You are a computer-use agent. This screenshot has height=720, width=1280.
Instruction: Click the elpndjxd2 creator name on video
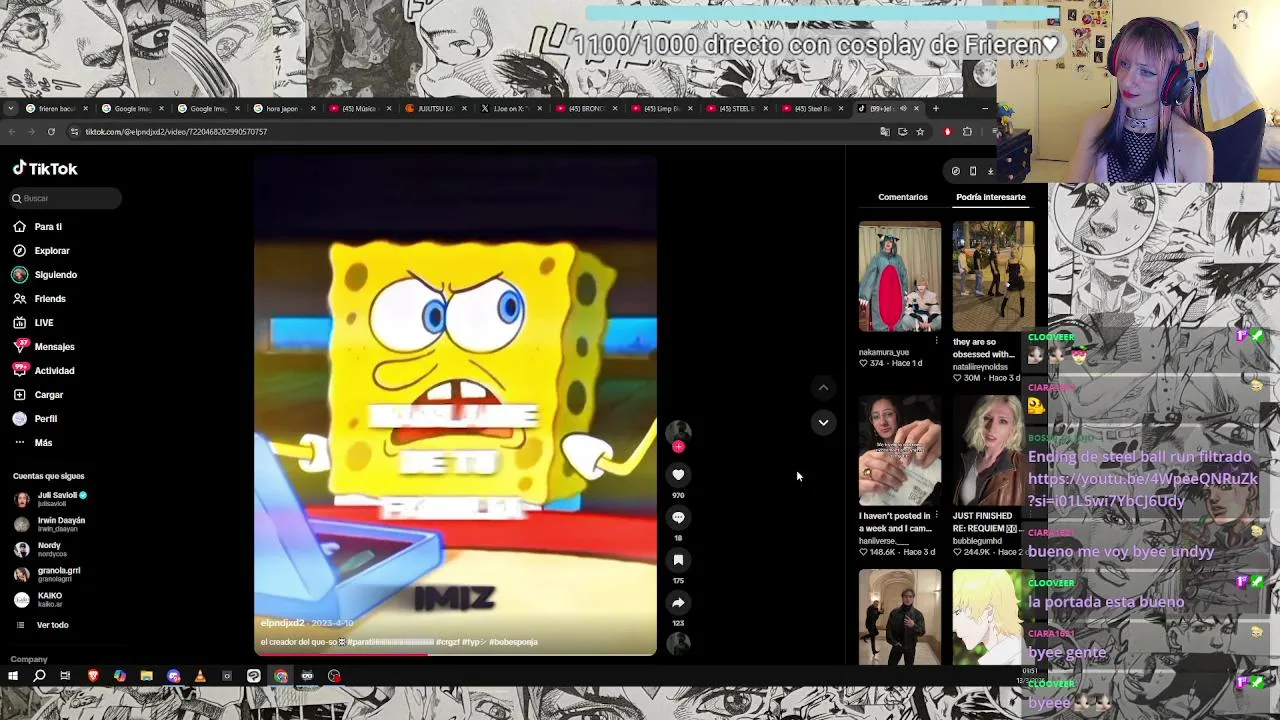click(x=282, y=623)
